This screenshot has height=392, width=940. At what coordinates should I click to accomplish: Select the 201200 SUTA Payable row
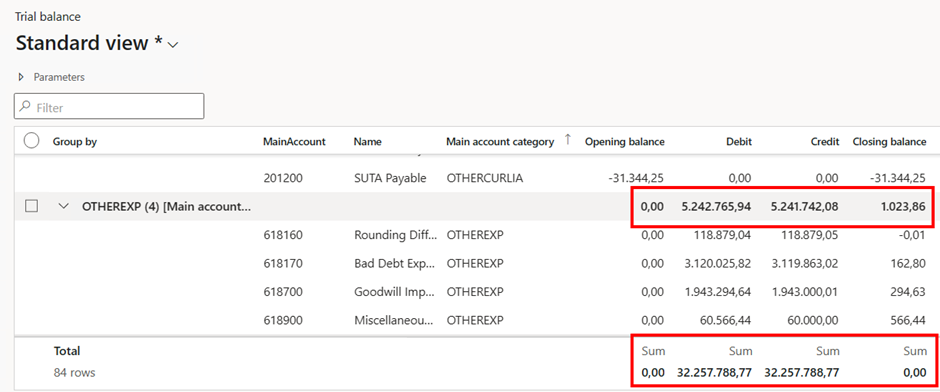(477, 178)
